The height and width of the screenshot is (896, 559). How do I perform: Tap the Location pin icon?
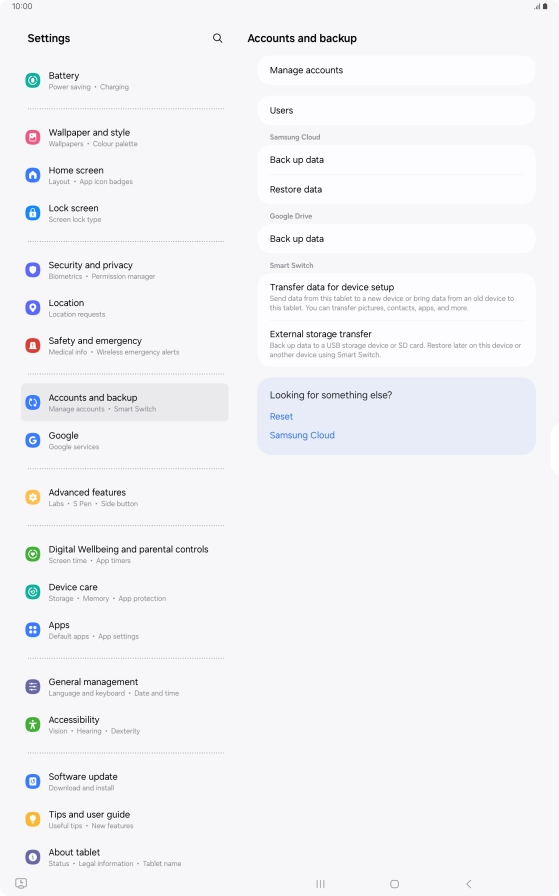[x=33, y=308]
